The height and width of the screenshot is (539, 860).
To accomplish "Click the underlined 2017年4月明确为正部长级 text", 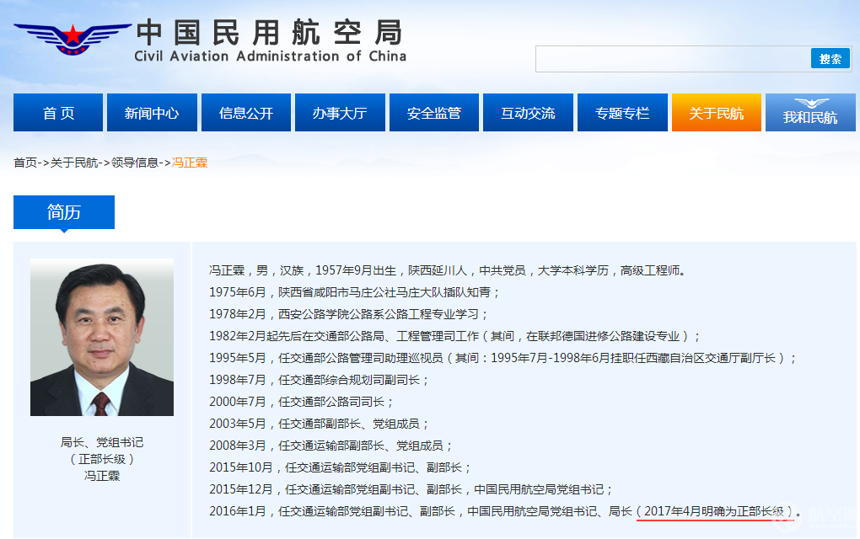I will (714, 512).
